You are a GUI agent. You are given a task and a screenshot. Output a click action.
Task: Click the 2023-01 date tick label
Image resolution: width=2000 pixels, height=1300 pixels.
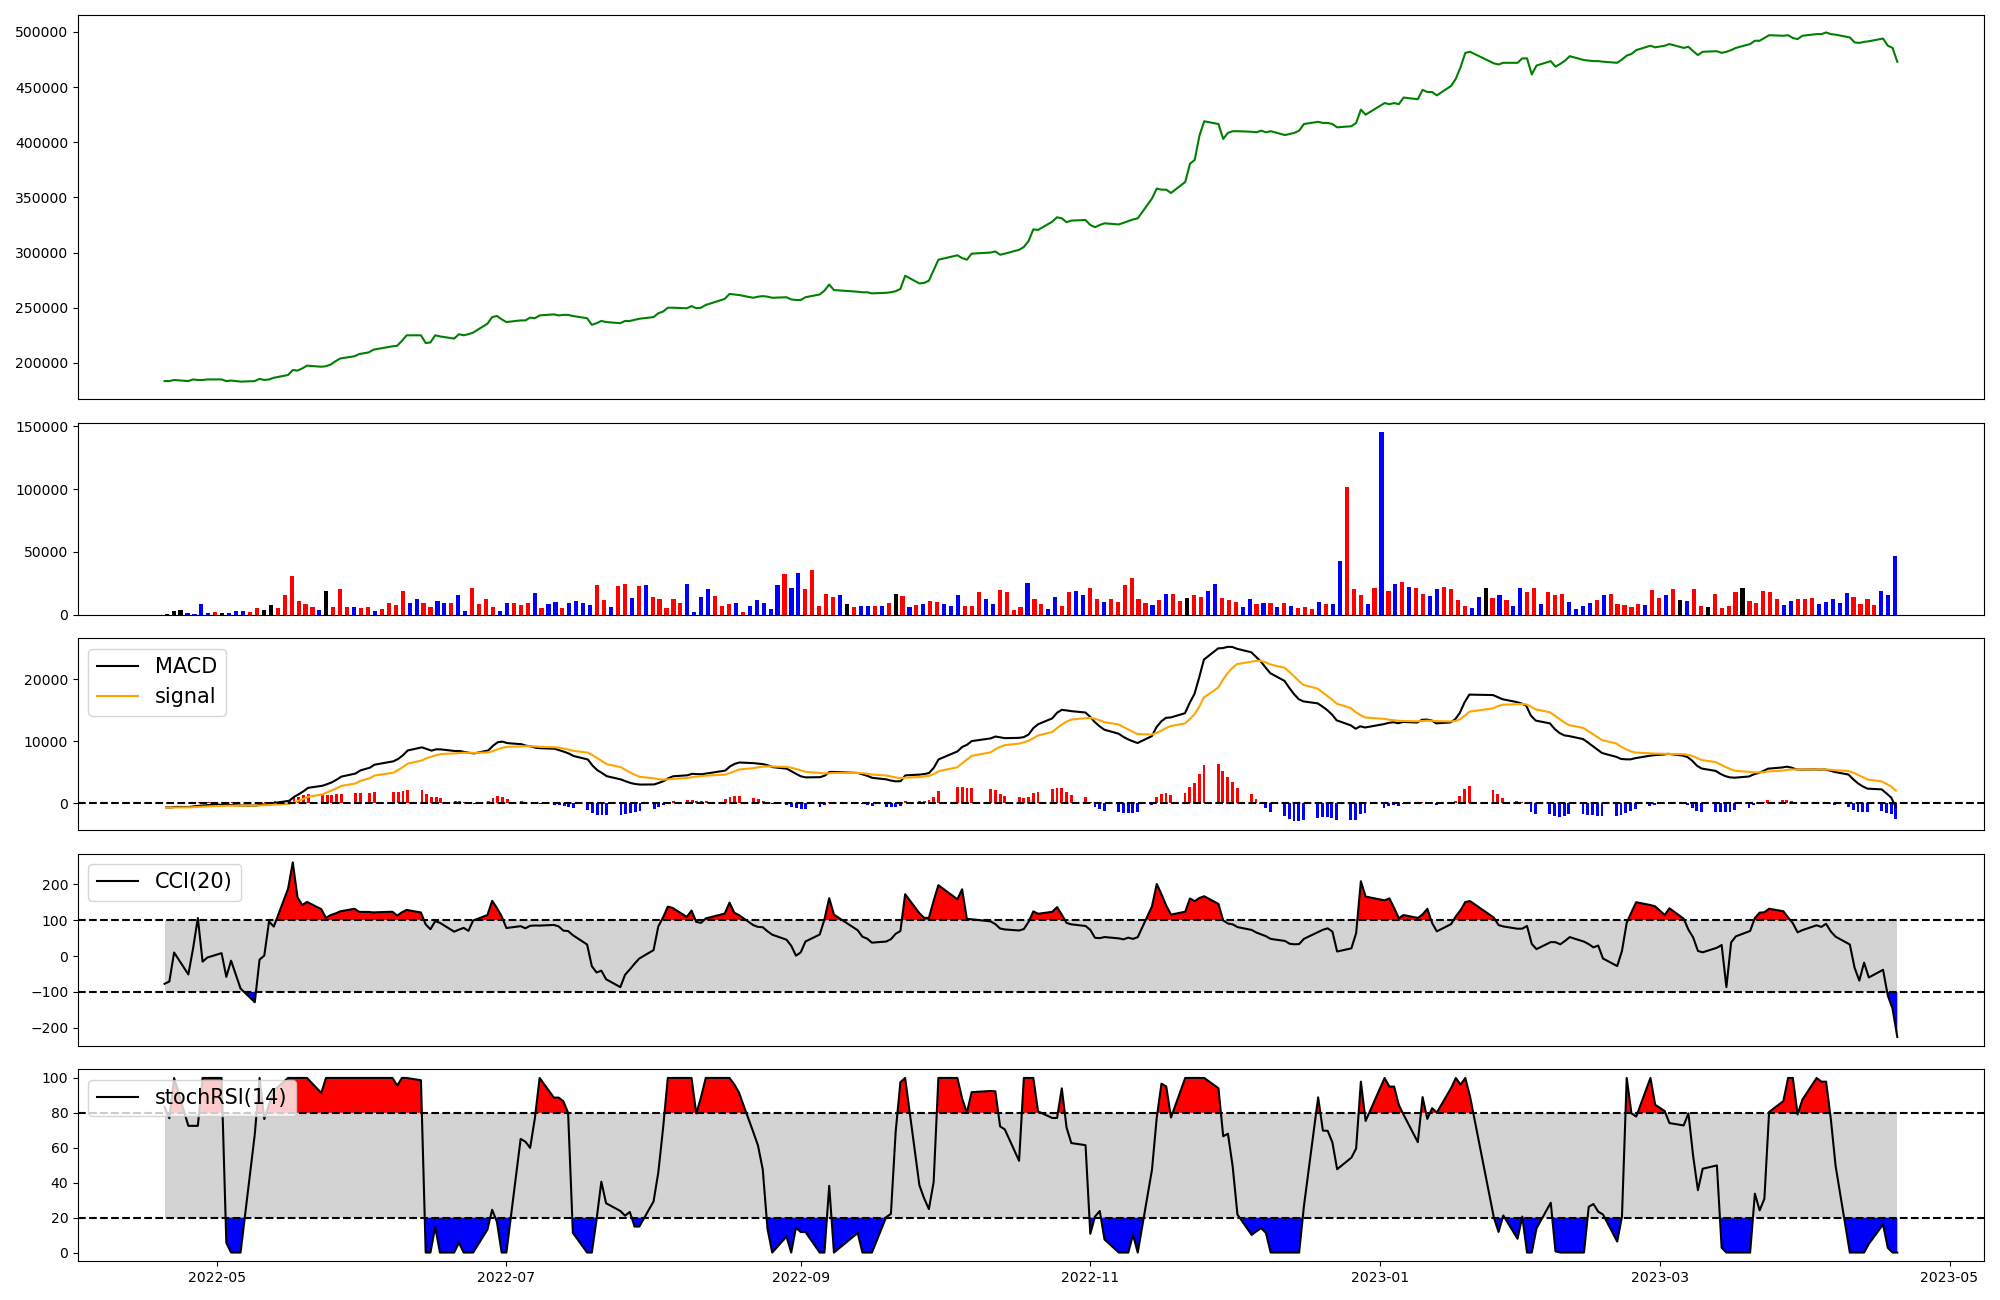click(x=1380, y=1277)
